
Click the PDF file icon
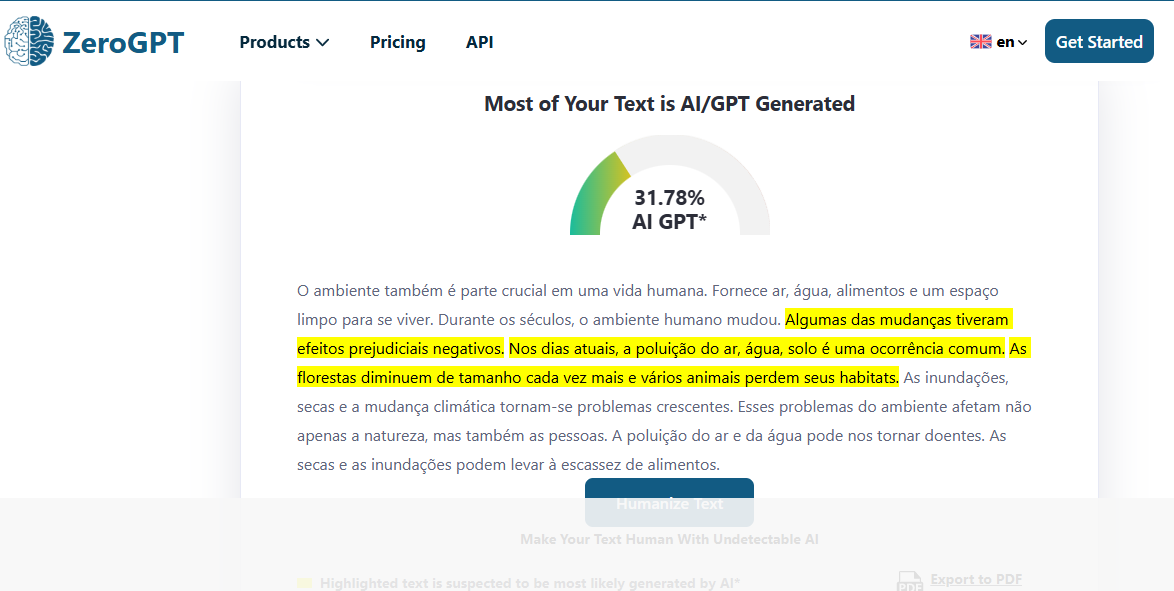pos(909,581)
